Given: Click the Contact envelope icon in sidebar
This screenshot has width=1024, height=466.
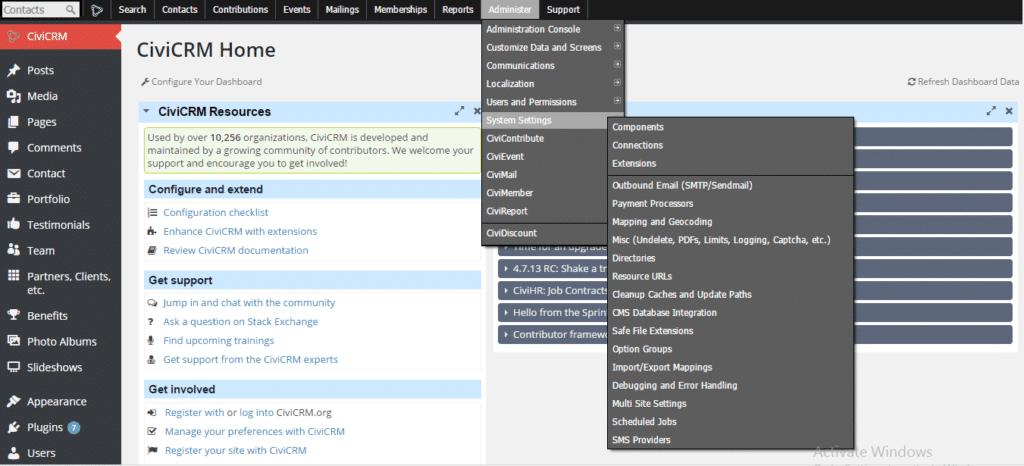Looking at the screenshot, I should pos(13,174).
